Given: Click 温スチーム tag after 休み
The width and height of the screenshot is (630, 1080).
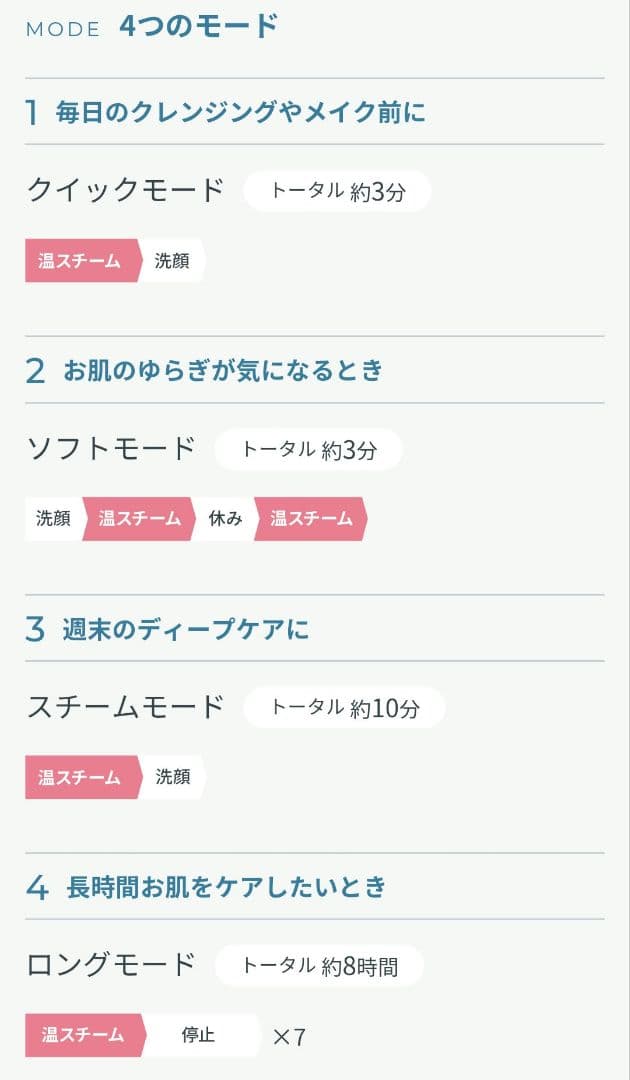Looking at the screenshot, I should [311, 519].
